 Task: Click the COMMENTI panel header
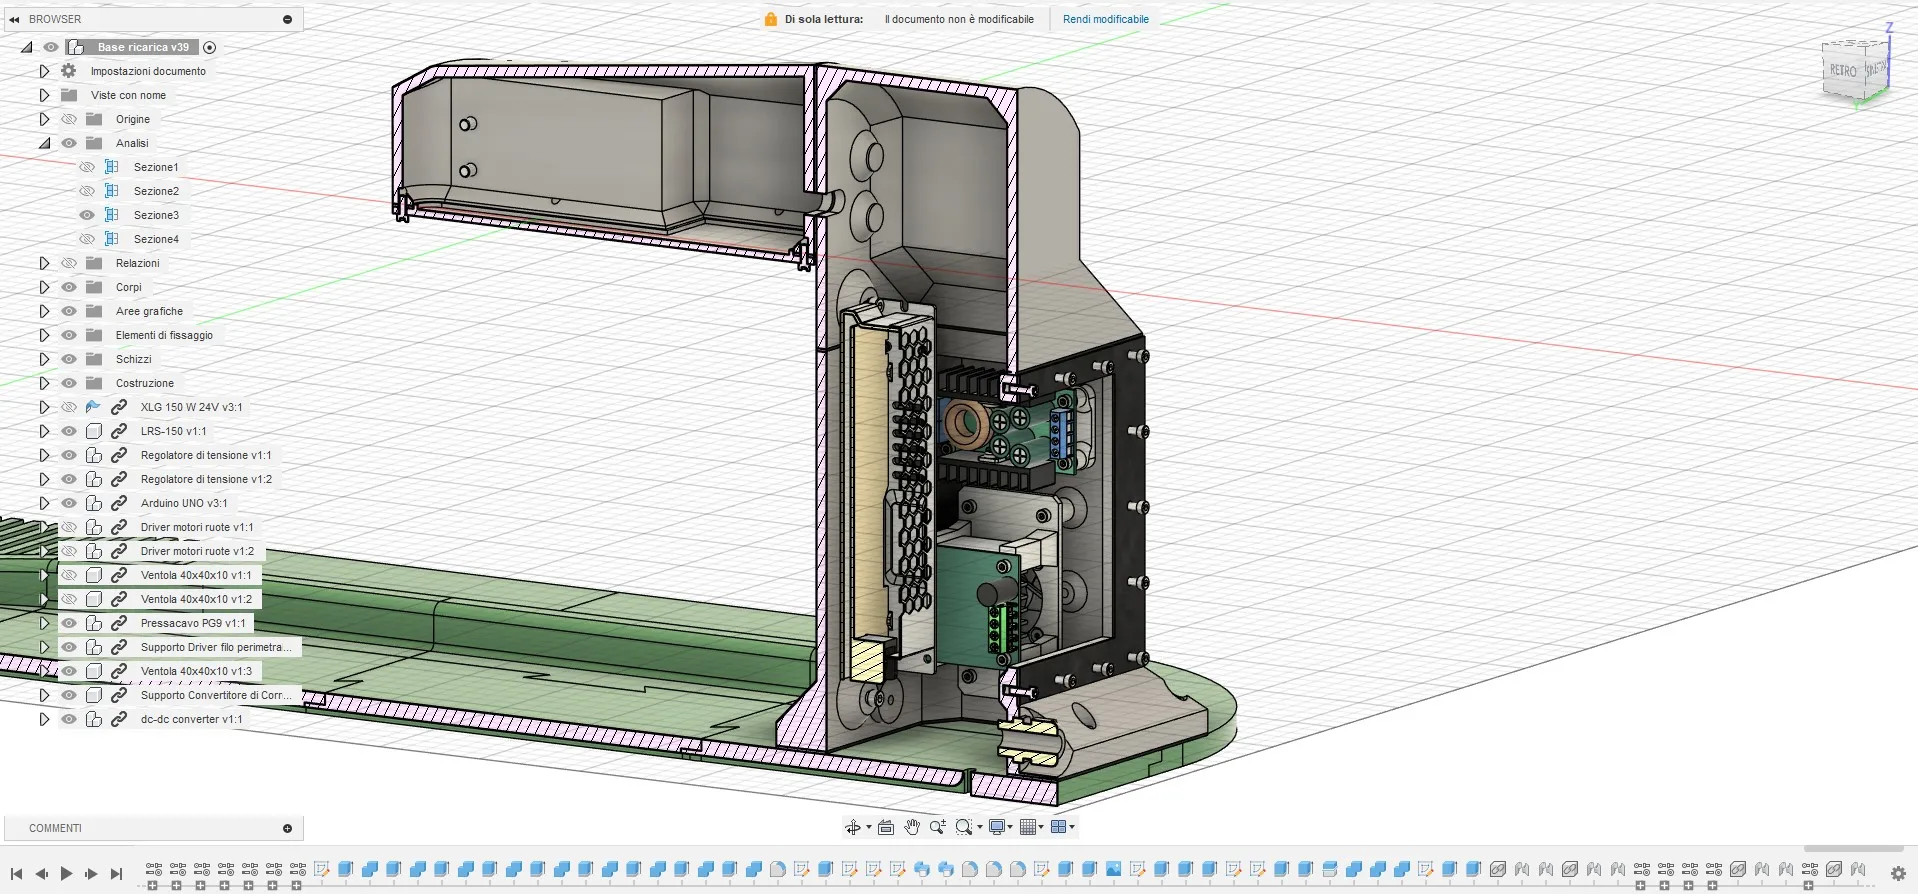point(154,828)
